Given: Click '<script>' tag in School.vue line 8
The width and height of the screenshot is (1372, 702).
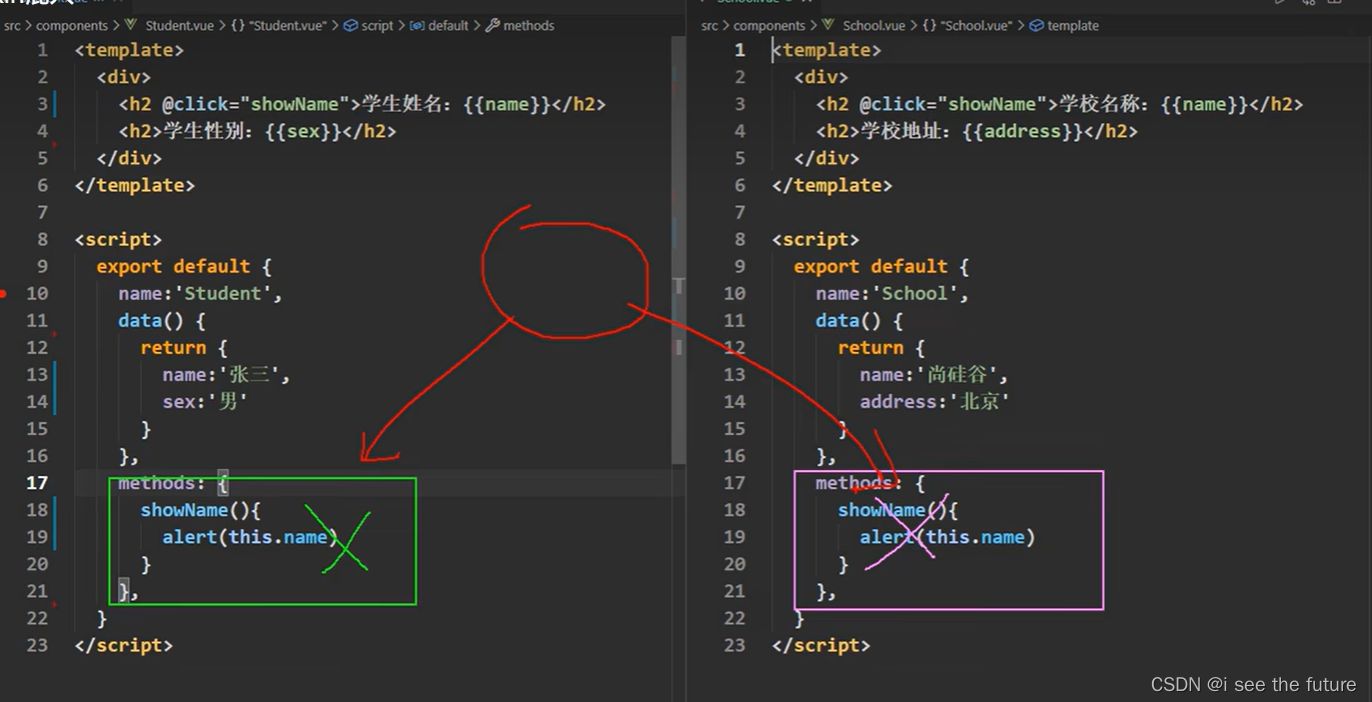Looking at the screenshot, I should [816, 240].
